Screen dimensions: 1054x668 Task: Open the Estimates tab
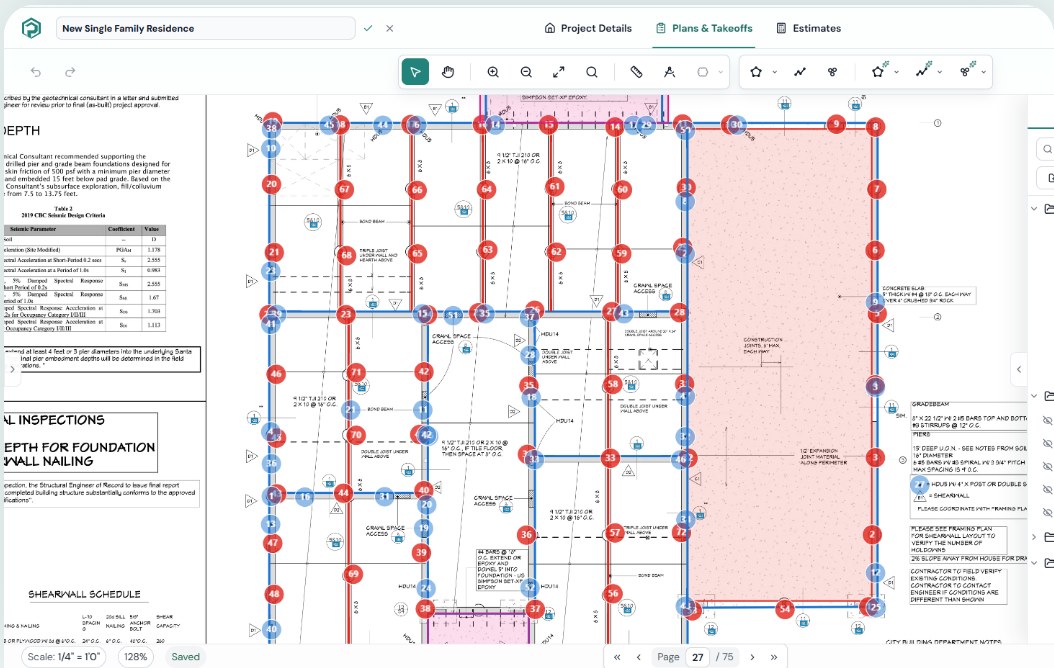point(809,28)
